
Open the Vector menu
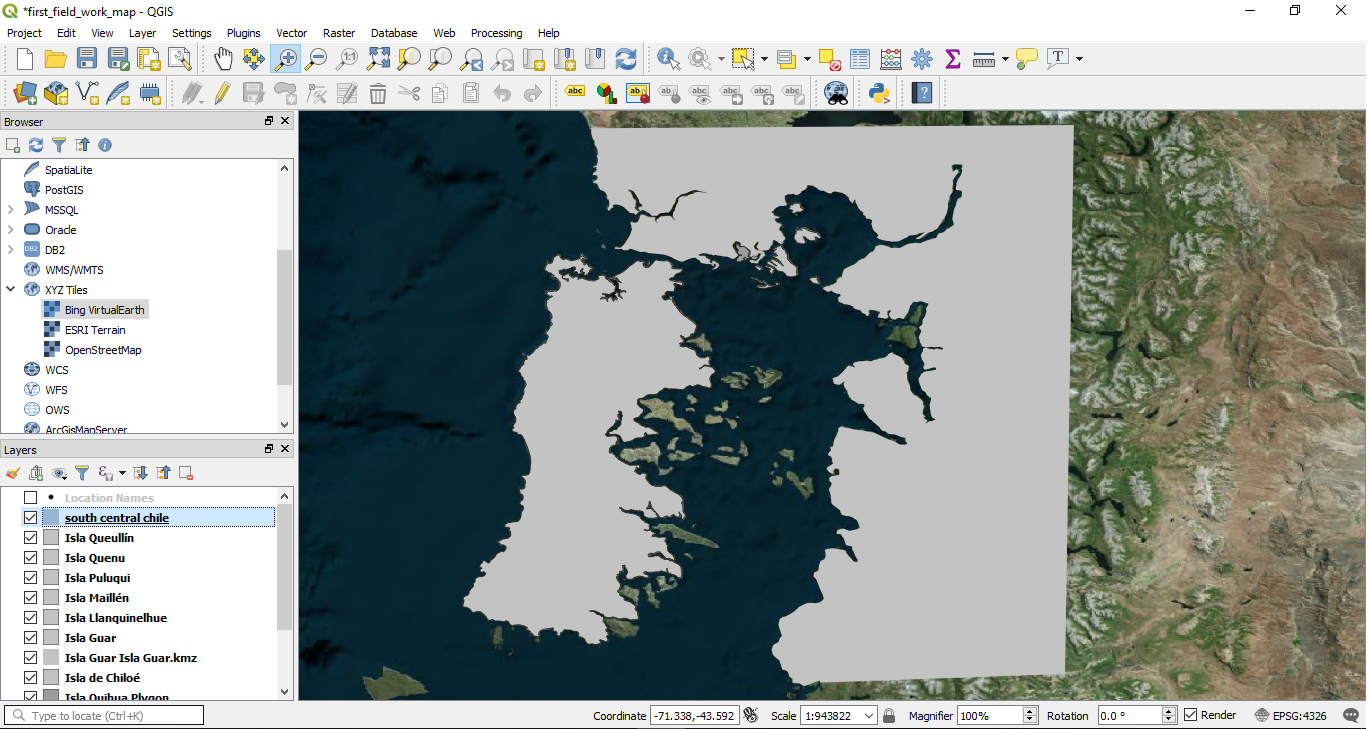(x=291, y=33)
